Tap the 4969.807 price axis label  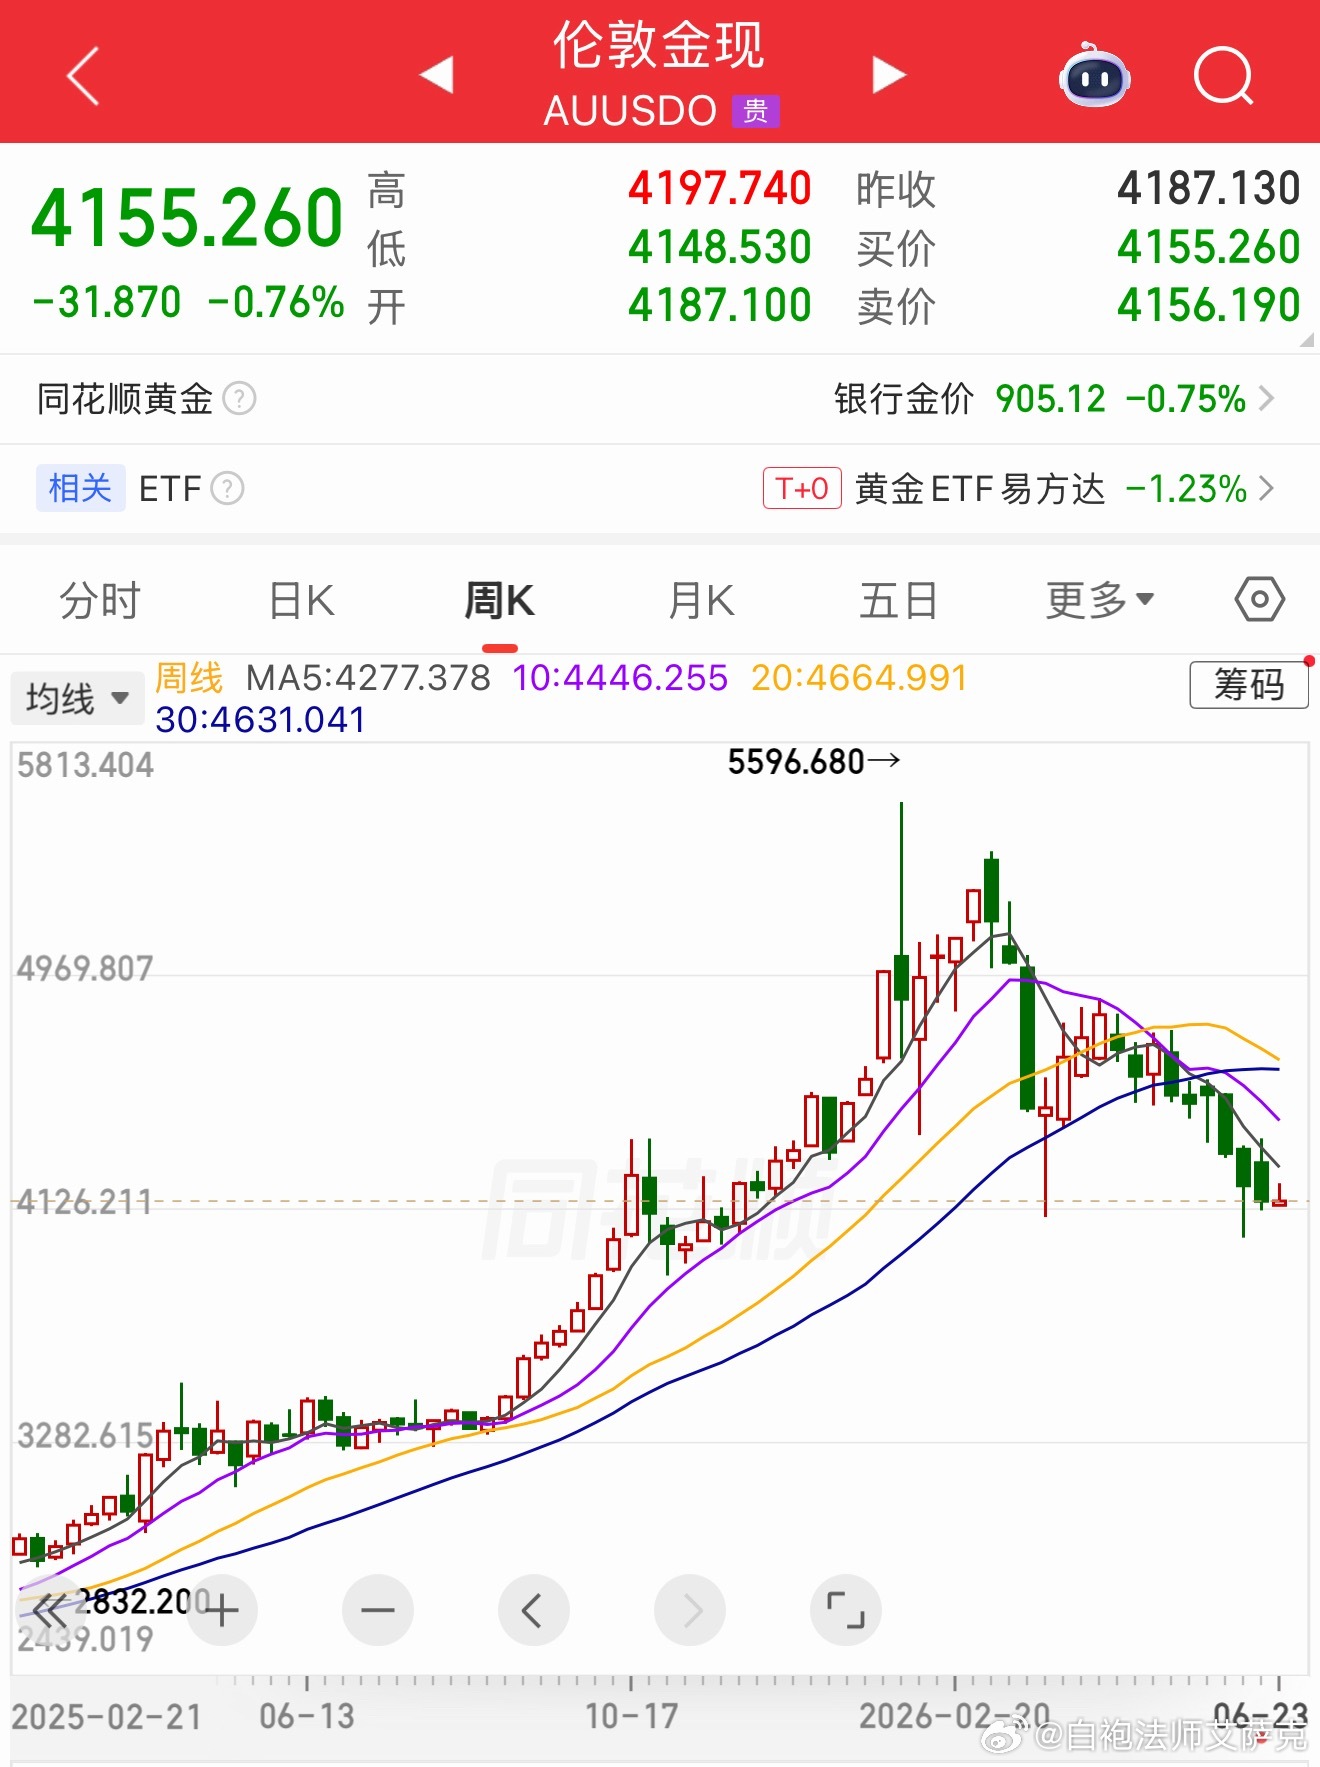(85, 969)
